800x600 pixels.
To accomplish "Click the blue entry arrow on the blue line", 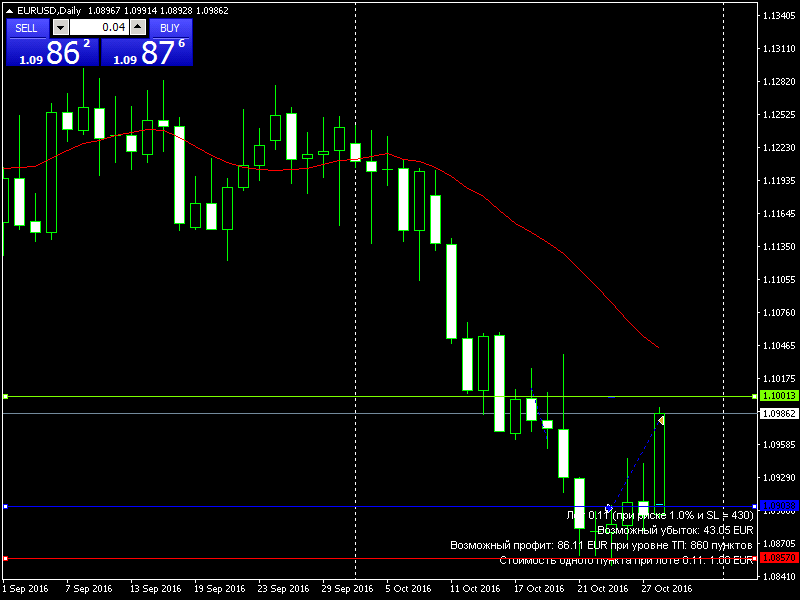I will (609, 508).
